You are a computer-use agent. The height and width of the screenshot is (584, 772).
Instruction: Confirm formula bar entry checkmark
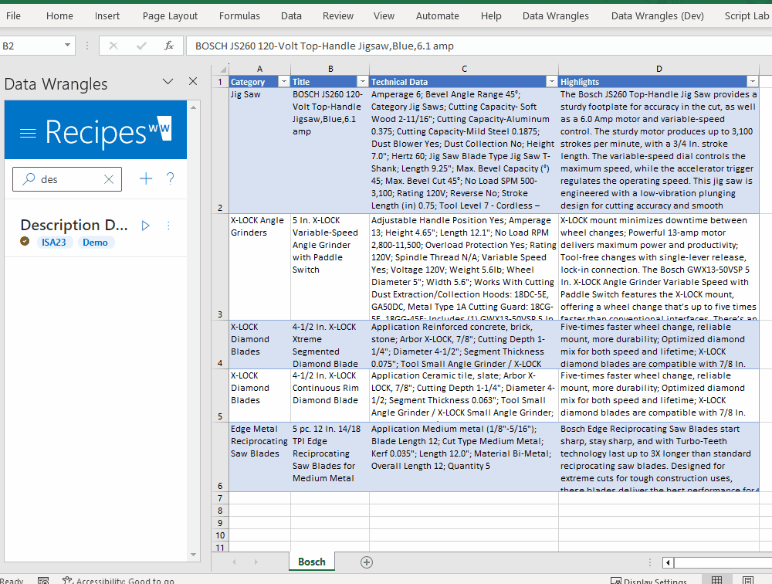[141, 46]
